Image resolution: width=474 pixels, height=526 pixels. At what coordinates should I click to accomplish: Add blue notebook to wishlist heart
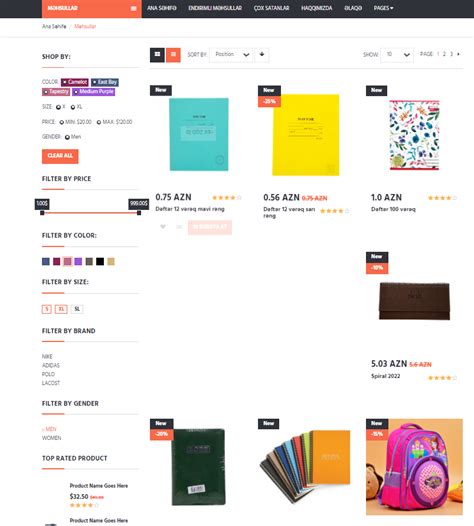(x=163, y=227)
